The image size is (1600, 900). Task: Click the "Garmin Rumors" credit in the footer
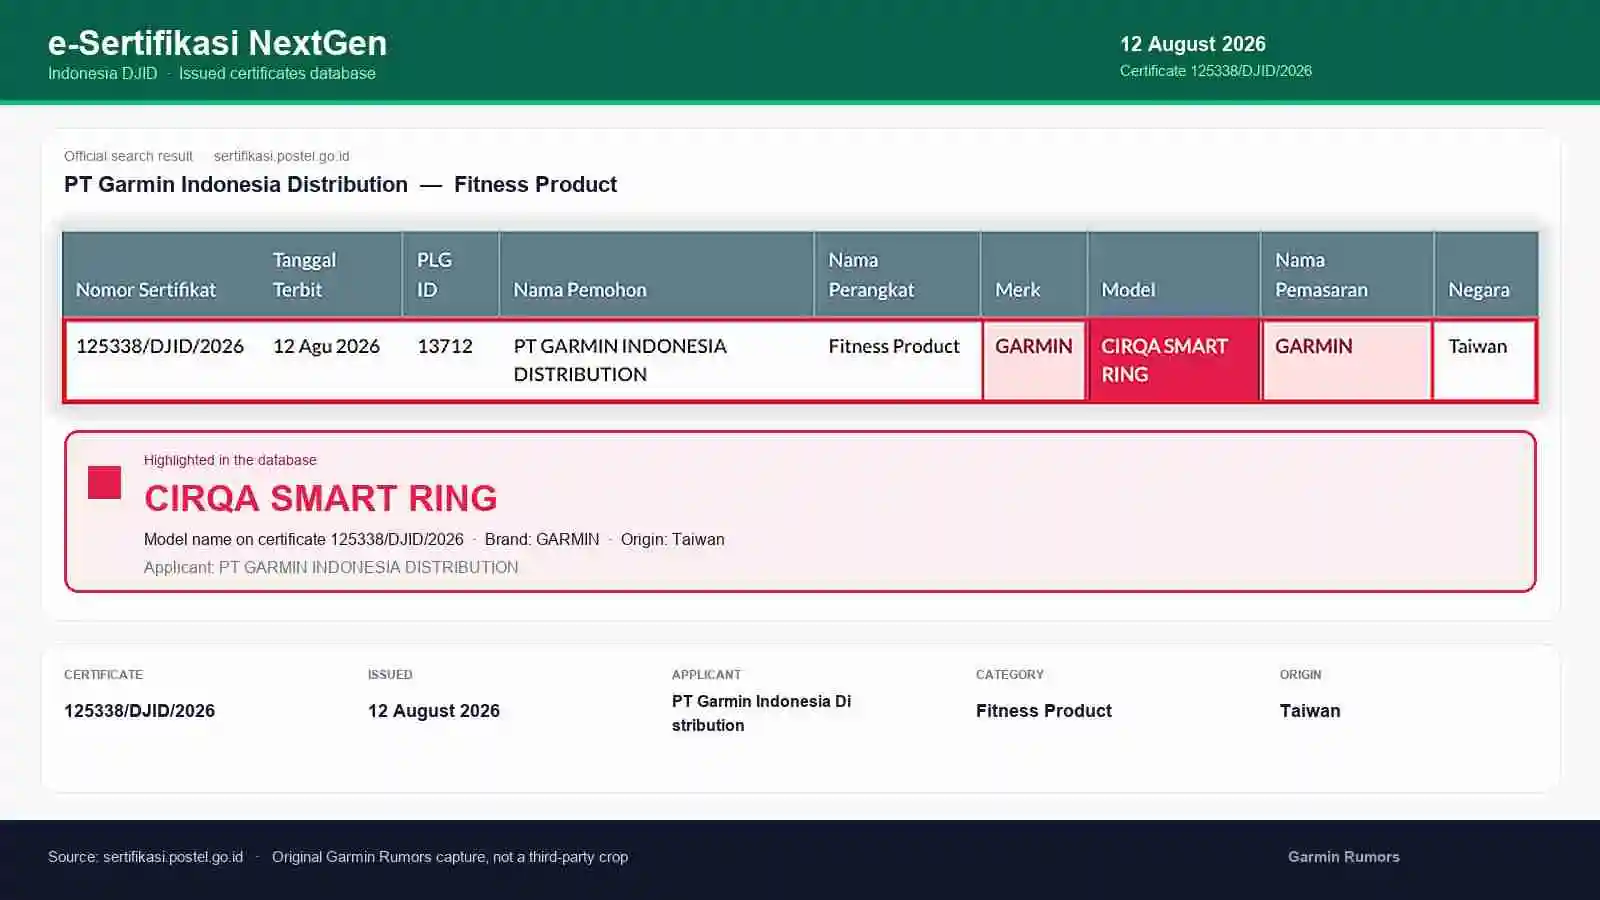1344,857
